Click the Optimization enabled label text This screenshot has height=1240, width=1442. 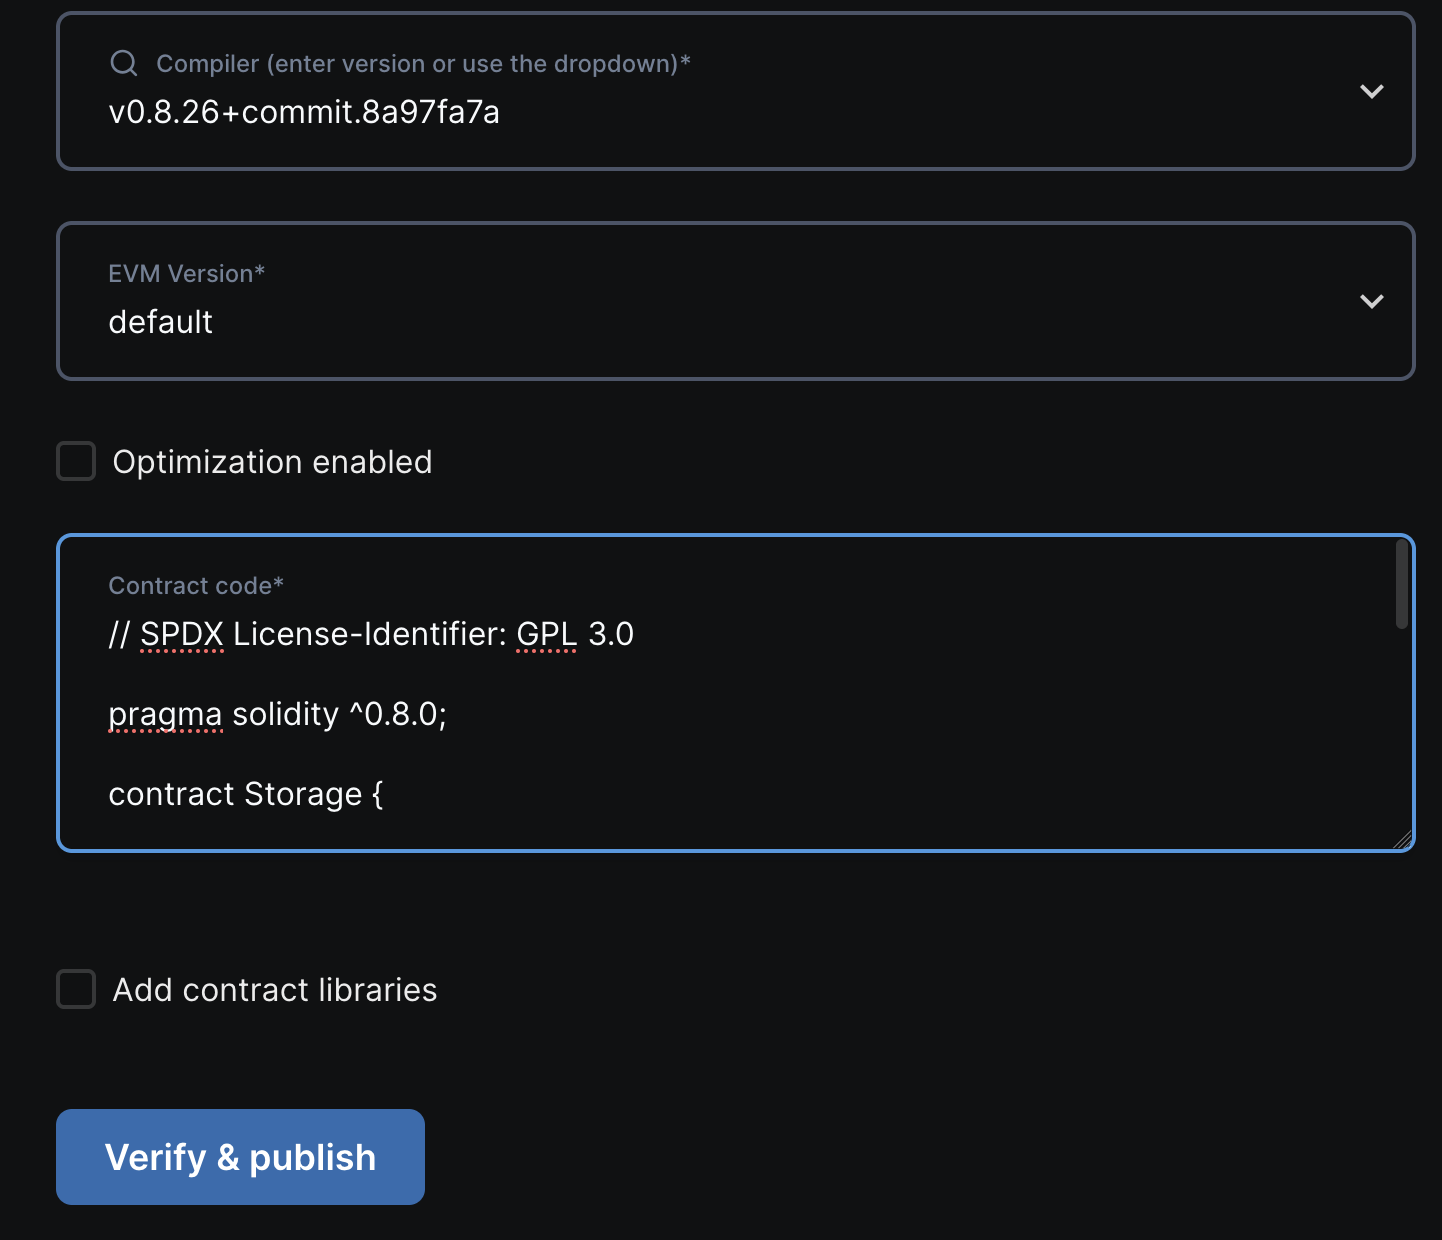[x=272, y=461]
